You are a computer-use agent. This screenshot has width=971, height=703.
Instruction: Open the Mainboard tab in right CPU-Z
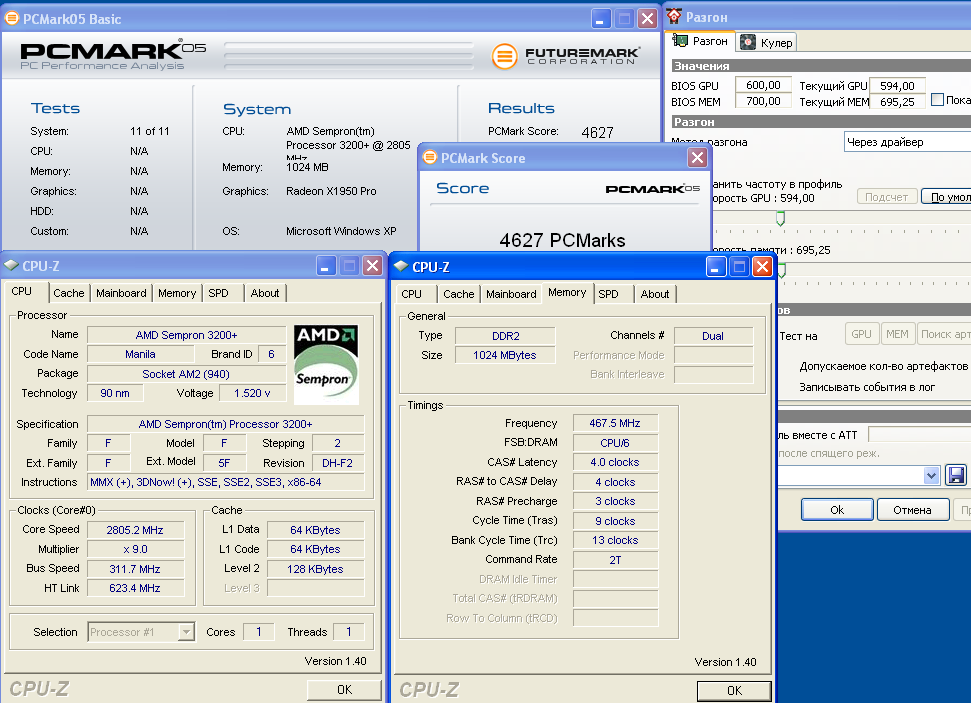point(512,294)
